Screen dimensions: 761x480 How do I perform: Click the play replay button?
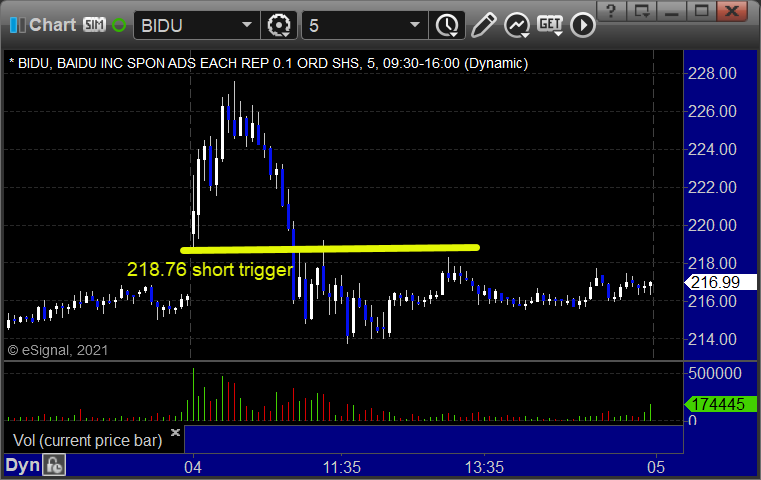point(582,25)
